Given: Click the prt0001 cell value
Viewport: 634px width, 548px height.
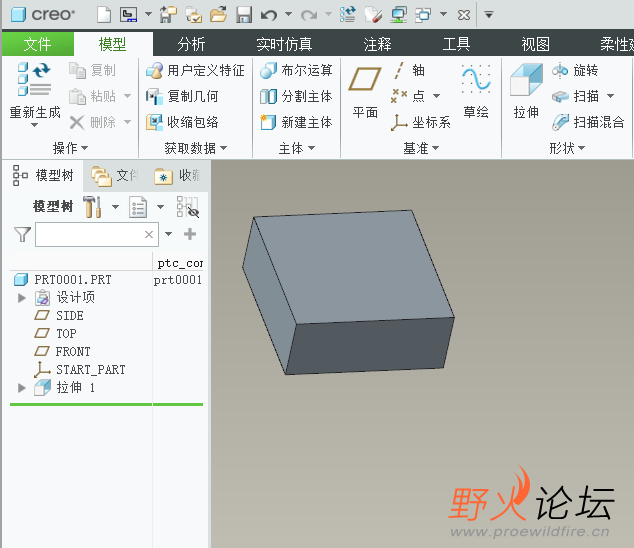Looking at the screenshot, I should coord(178,280).
